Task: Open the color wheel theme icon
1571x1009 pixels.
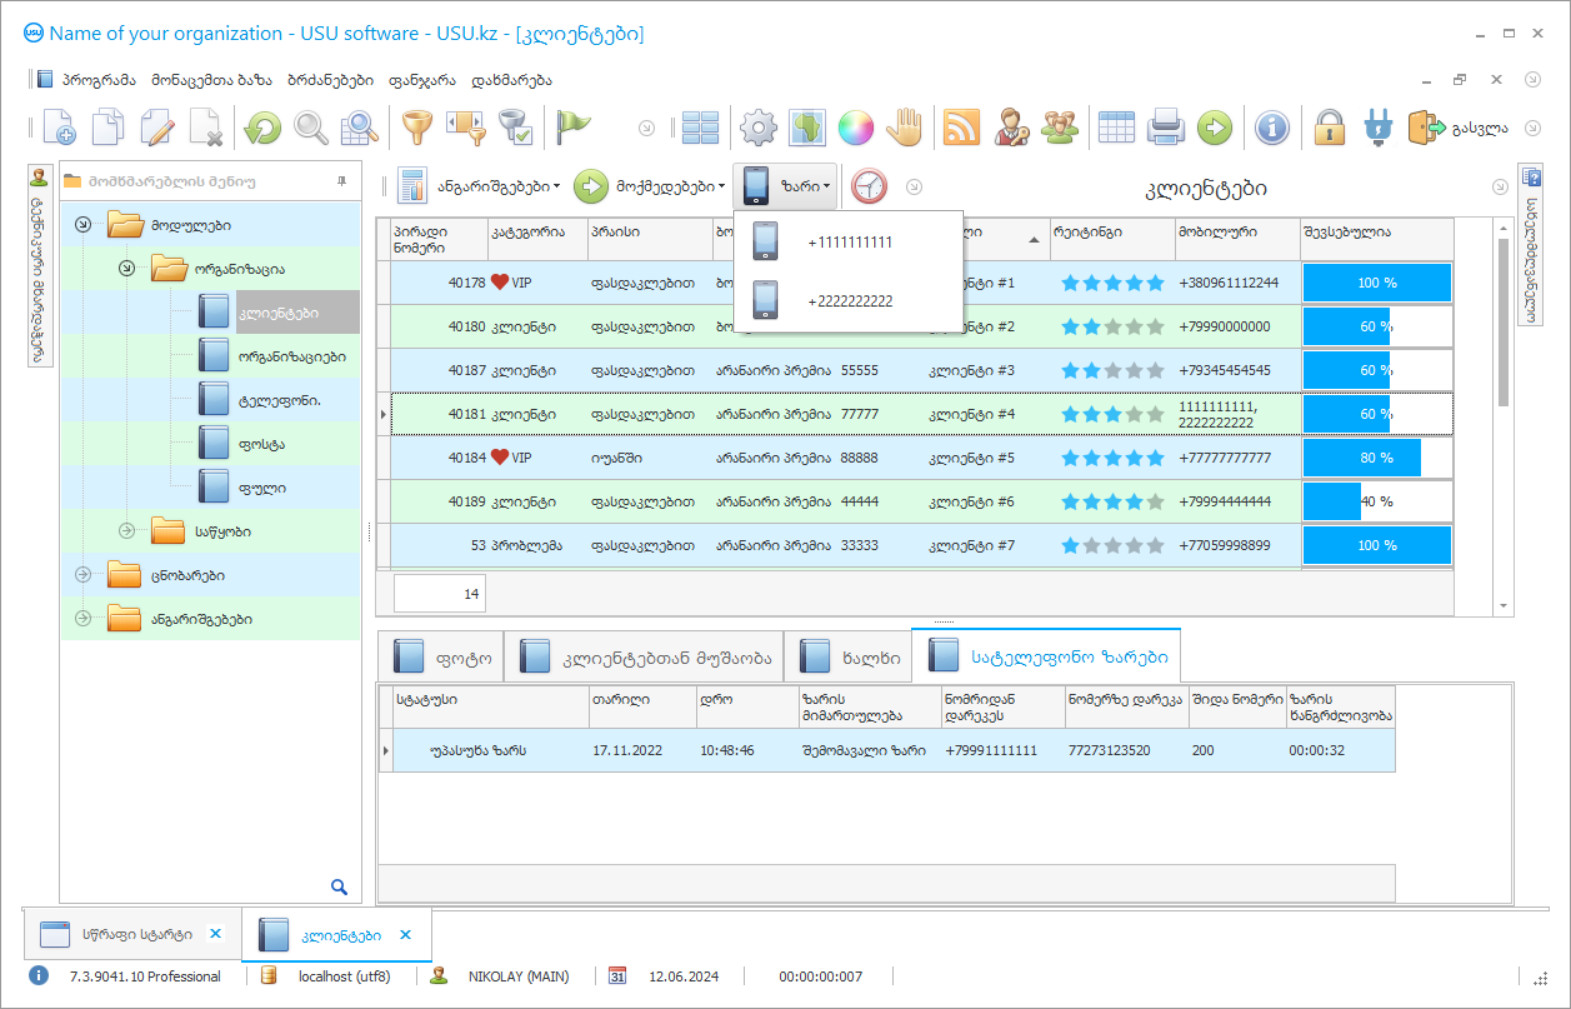Action: (x=856, y=128)
